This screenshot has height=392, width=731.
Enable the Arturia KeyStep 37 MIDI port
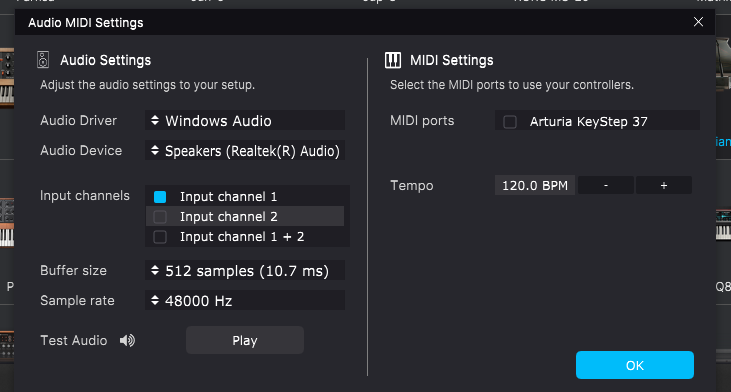510,122
